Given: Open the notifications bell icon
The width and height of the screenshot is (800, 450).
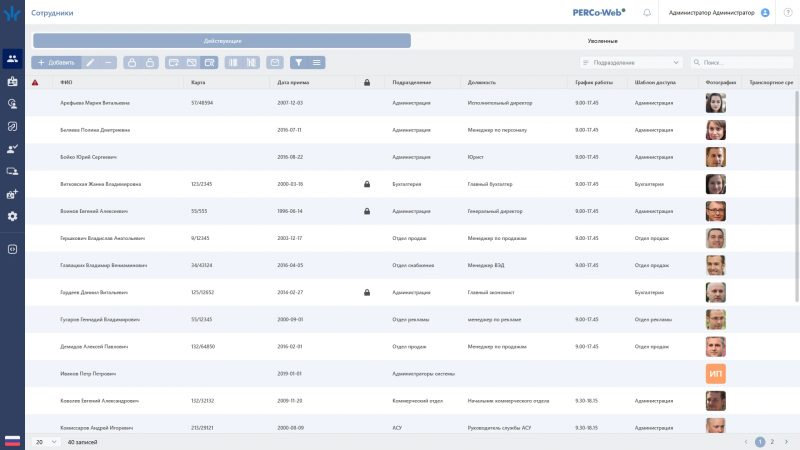Looking at the screenshot, I should (x=647, y=13).
